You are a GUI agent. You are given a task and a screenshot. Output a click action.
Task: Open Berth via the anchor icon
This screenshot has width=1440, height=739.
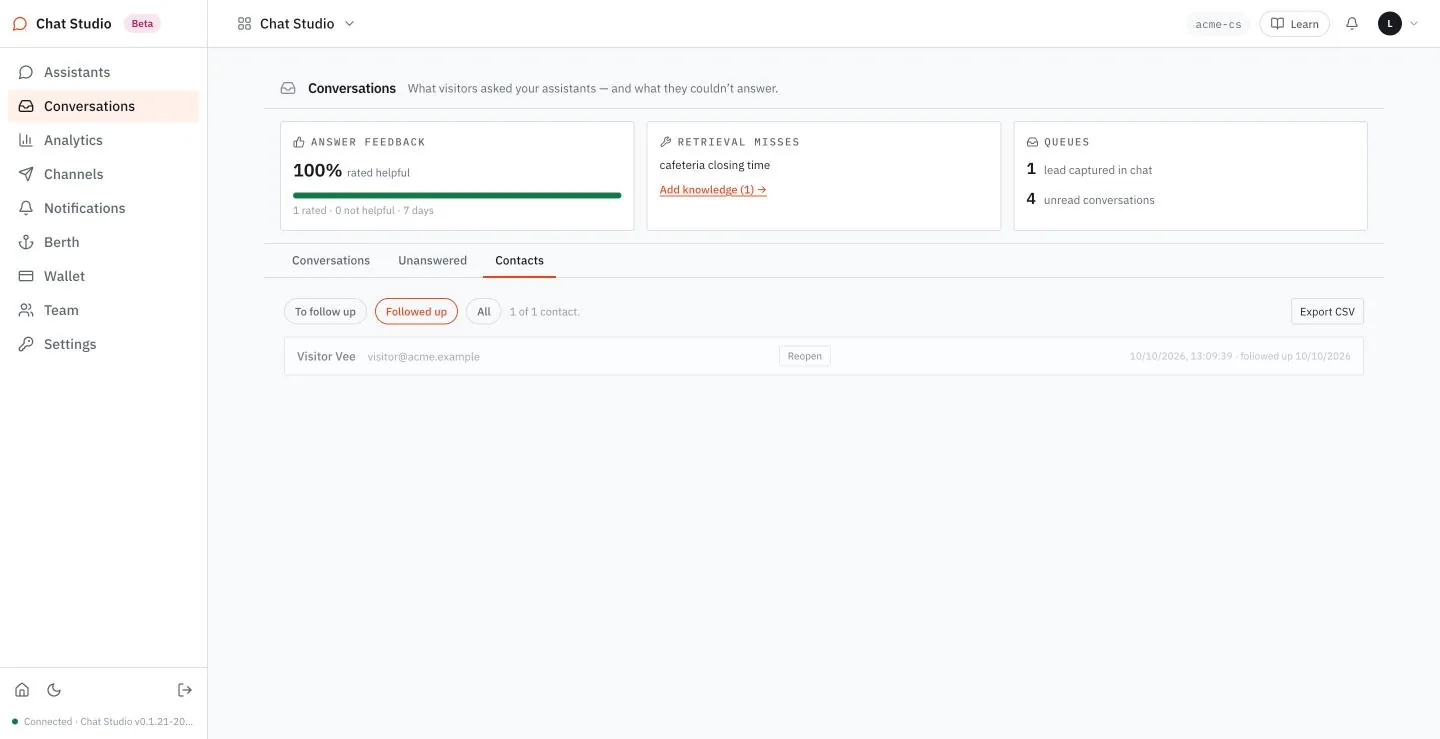(x=26, y=242)
